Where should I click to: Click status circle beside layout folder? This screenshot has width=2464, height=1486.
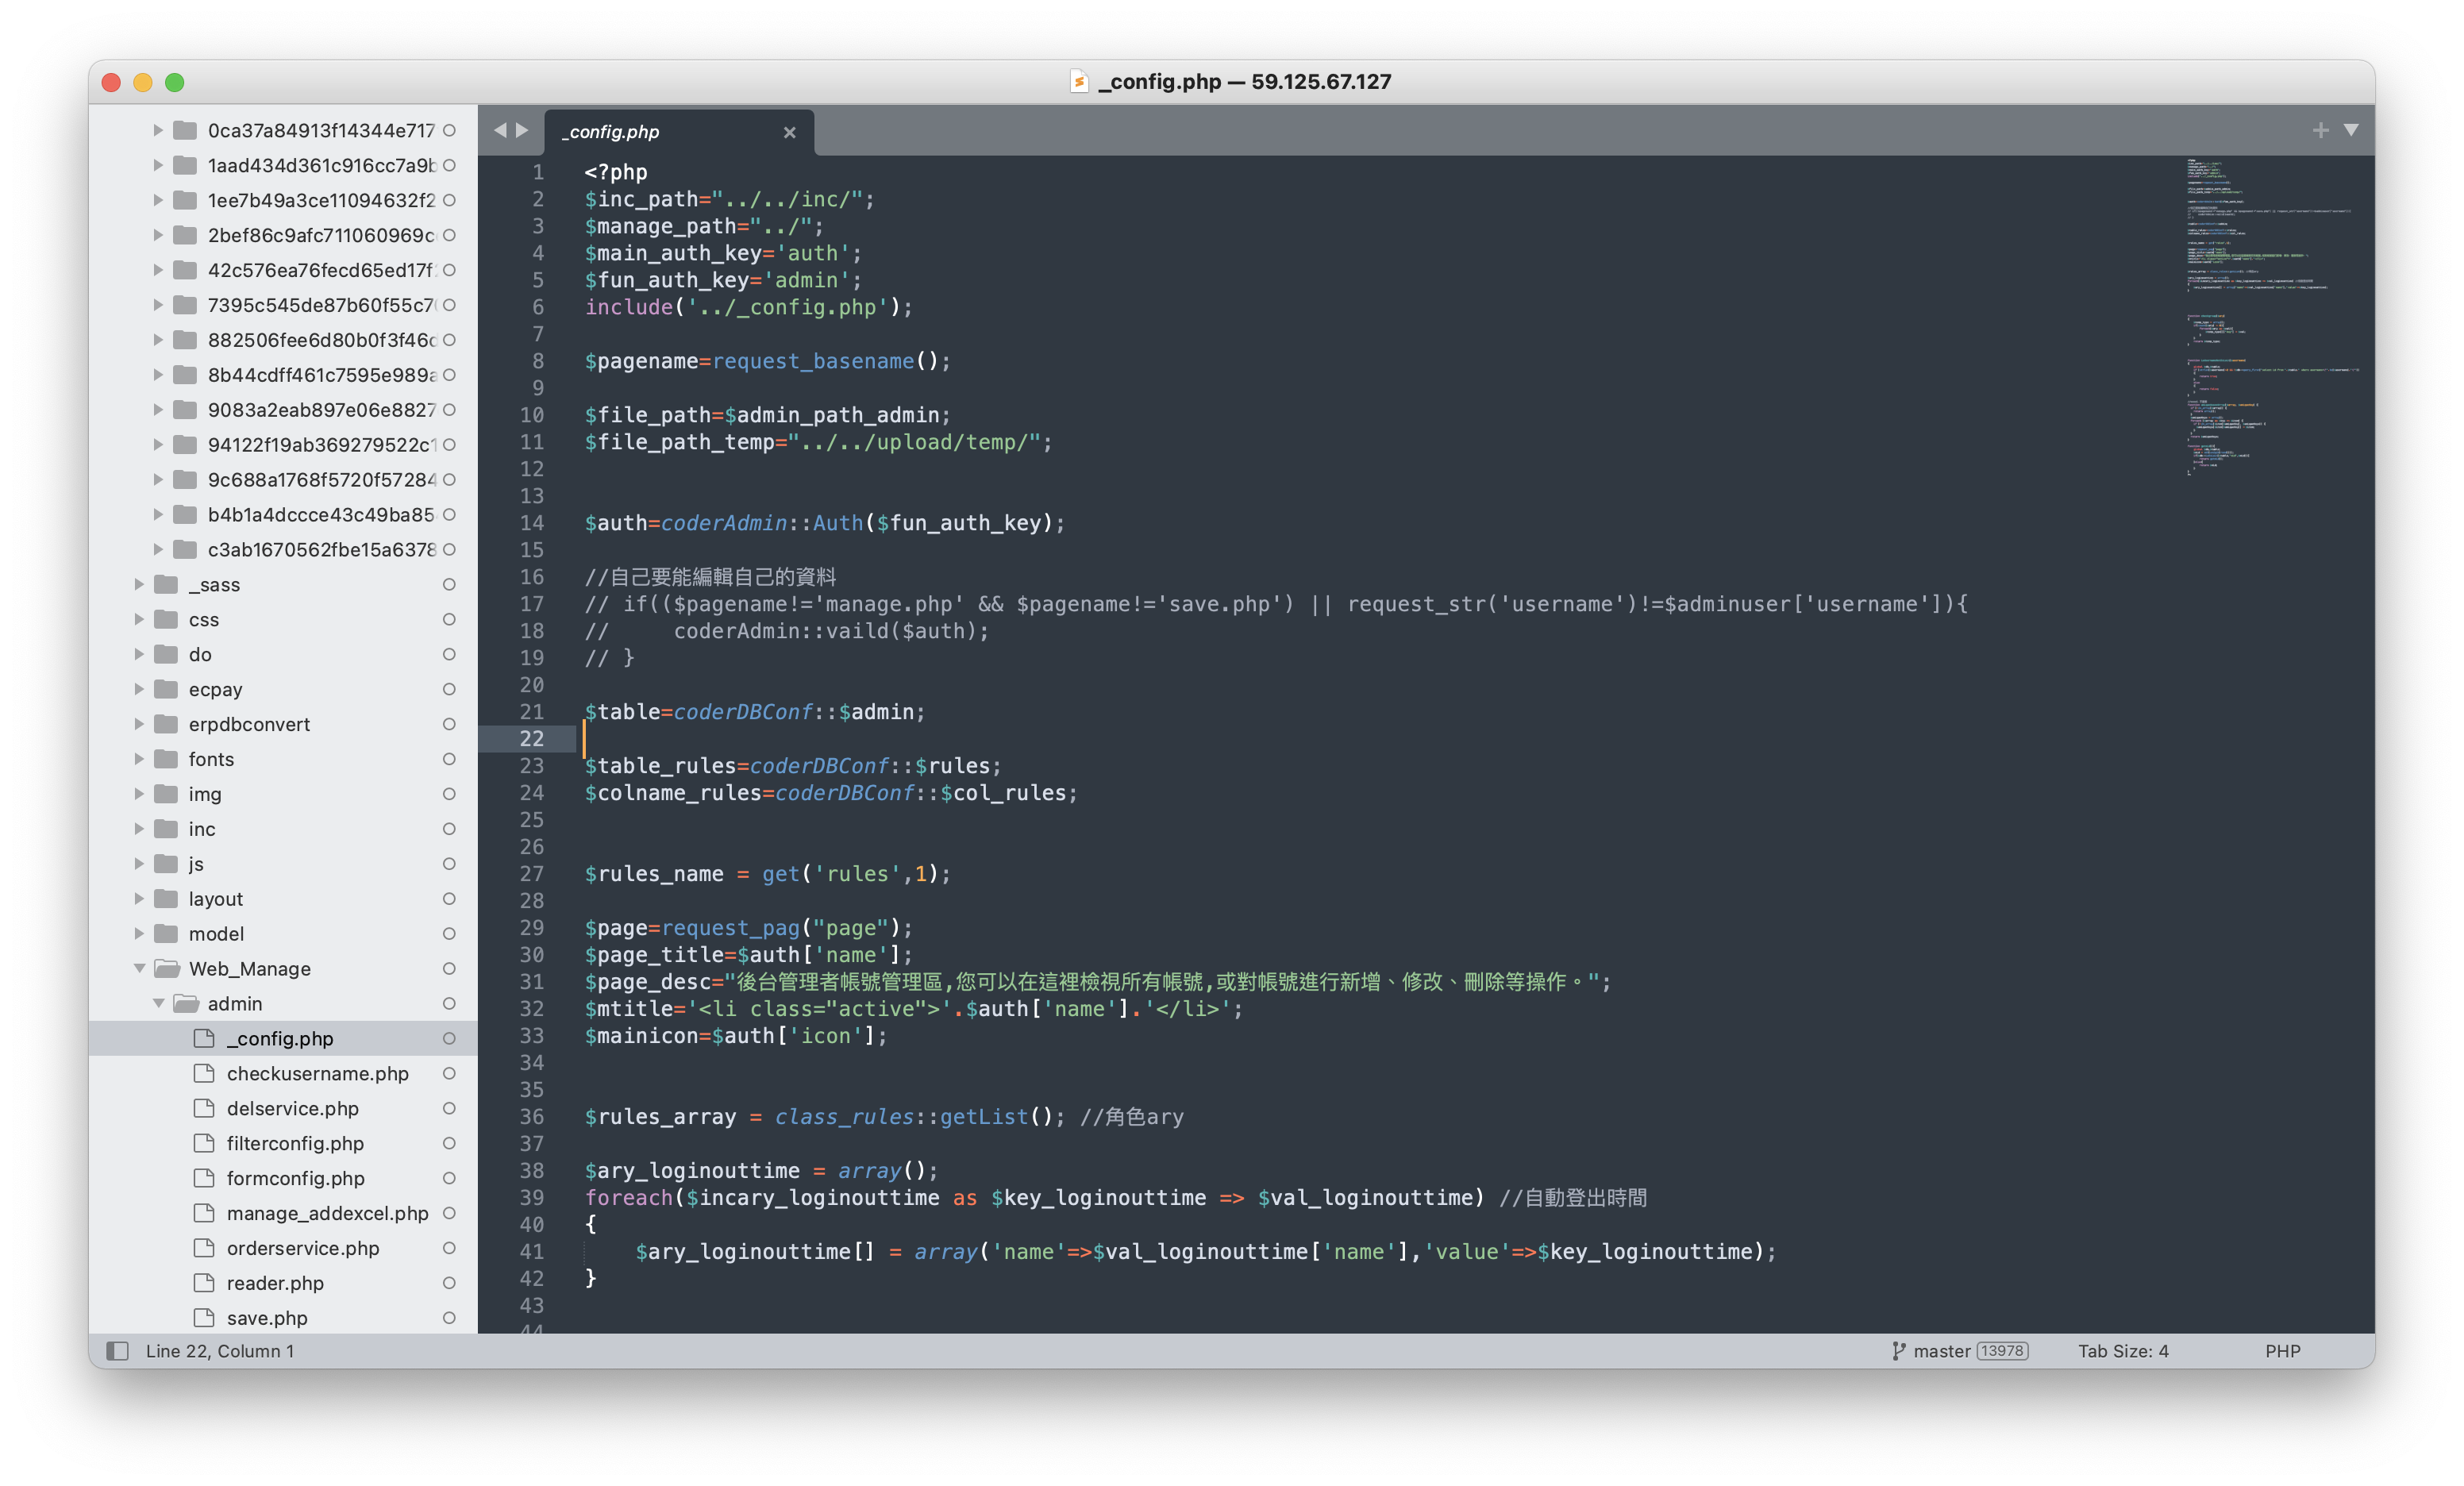449,898
